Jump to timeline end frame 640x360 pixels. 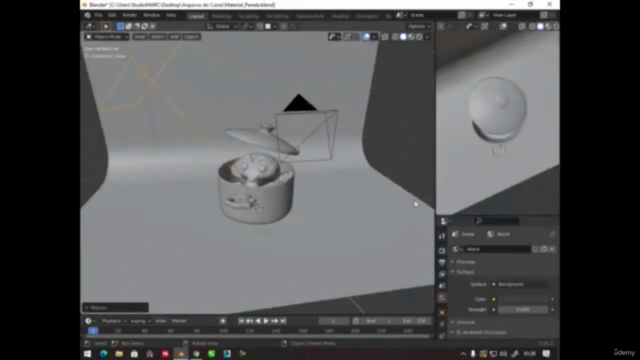pyautogui.click(x=283, y=321)
